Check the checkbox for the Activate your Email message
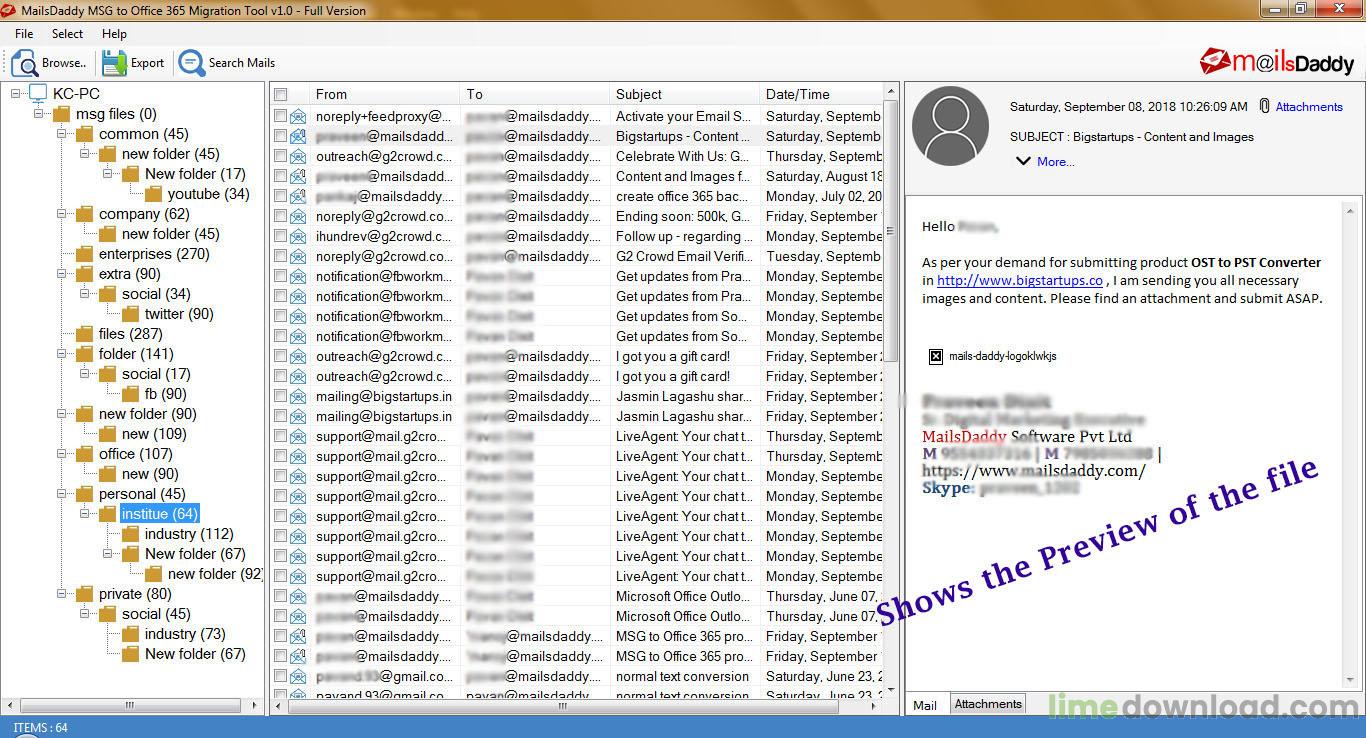This screenshot has width=1366, height=738. pyautogui.click(x=278, y=116)
